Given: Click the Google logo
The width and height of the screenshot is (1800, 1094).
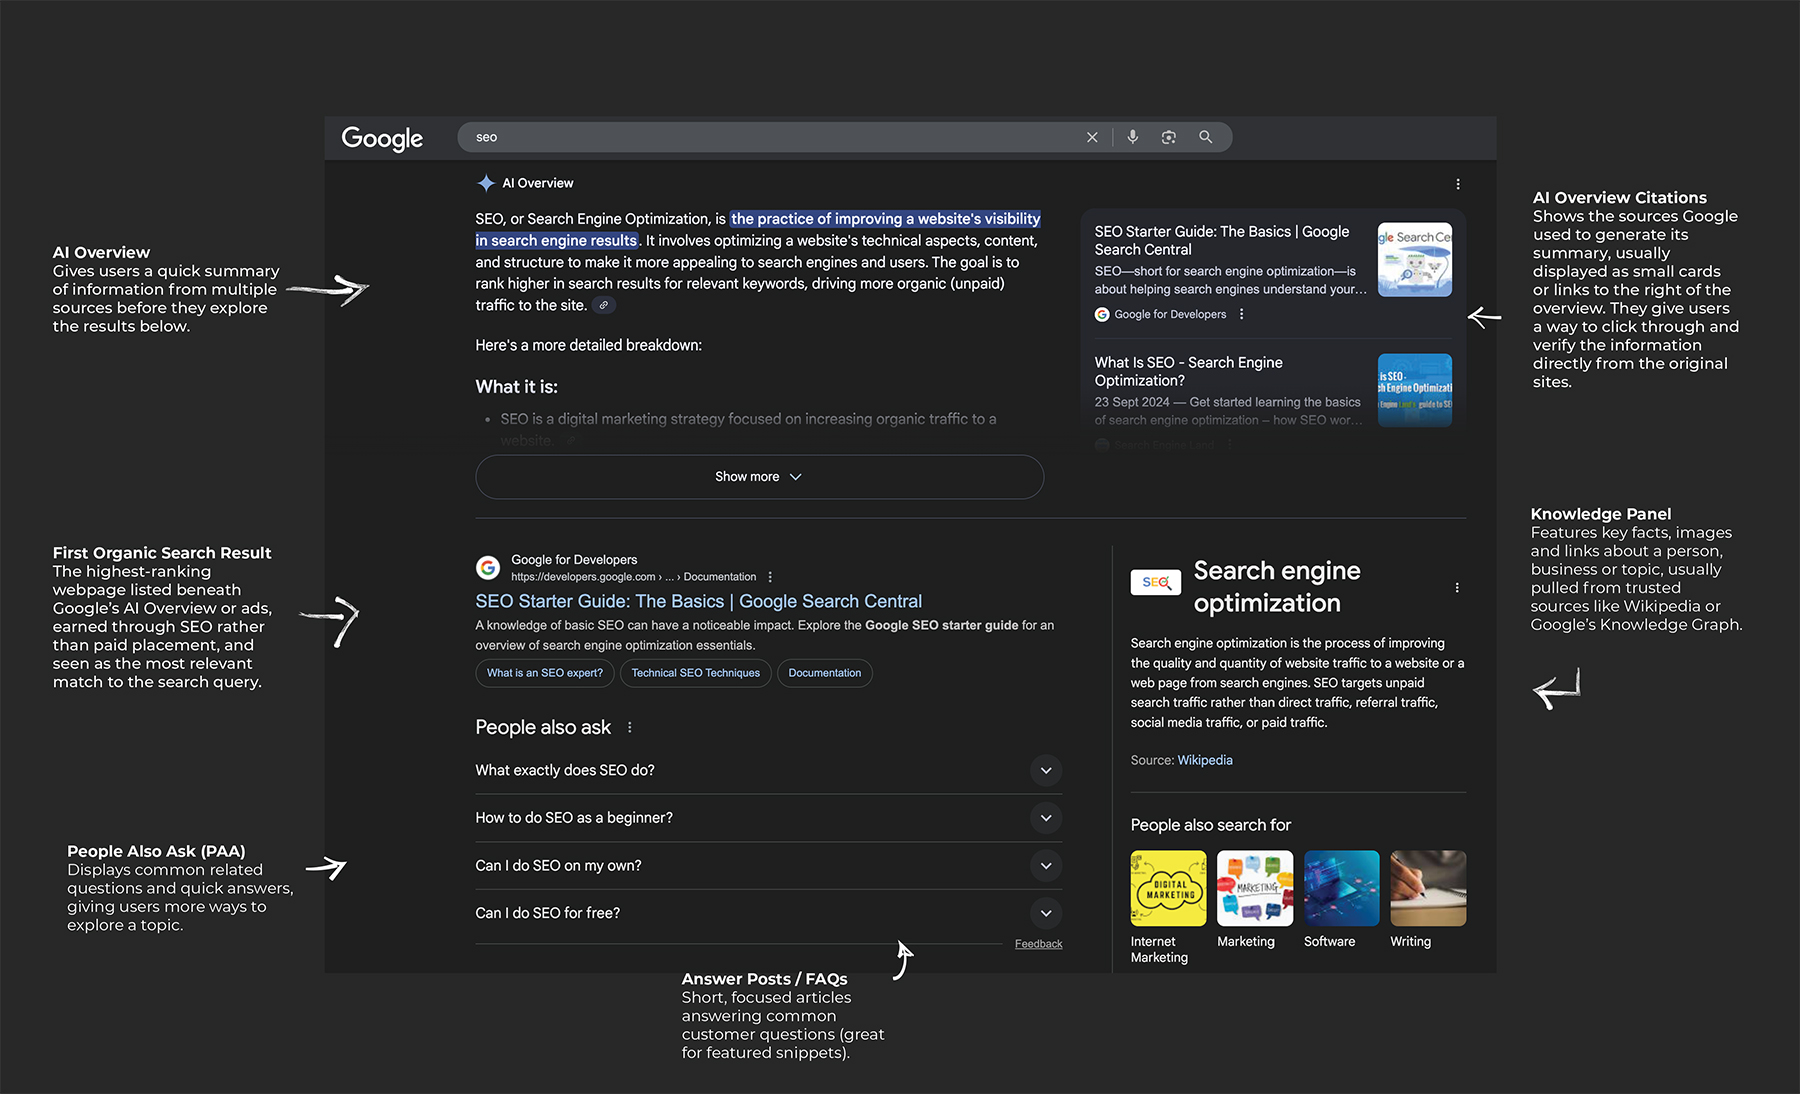Looking at the screenshot, I should click(x=382, y=138).
